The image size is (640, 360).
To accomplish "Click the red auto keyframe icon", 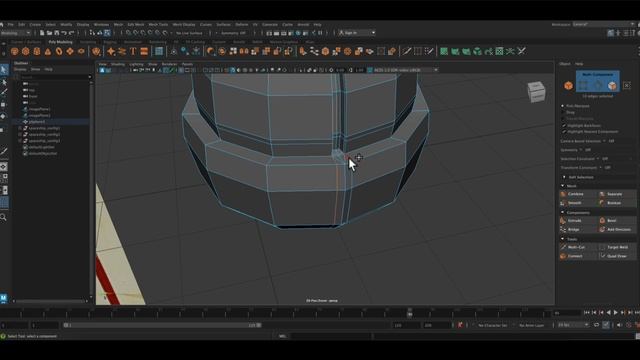I will [x=460, y=325].
